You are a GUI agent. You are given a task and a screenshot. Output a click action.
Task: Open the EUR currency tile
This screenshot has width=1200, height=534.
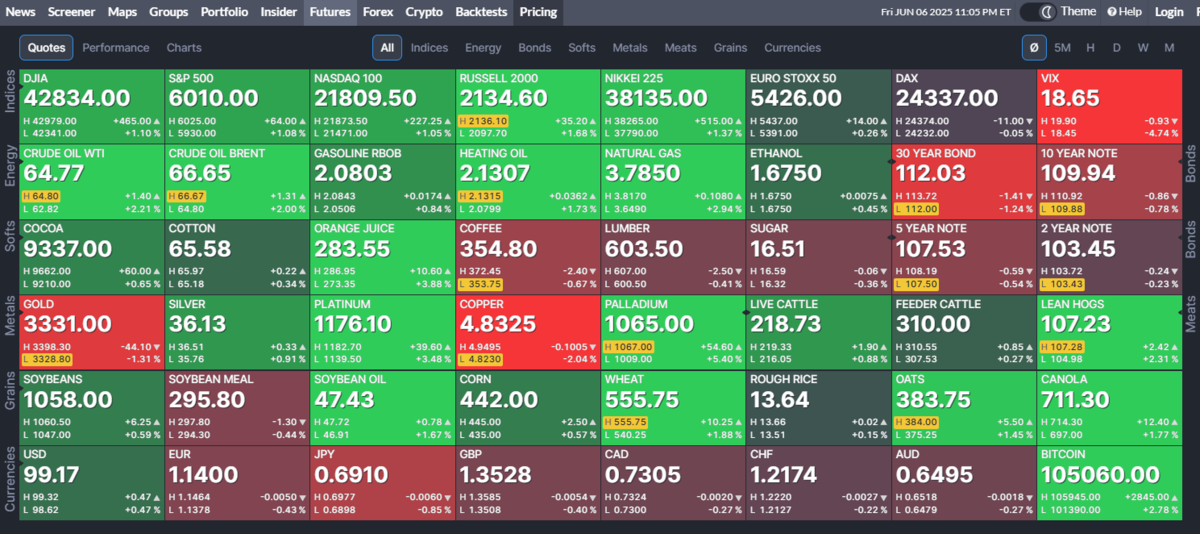tap(236, 483)
